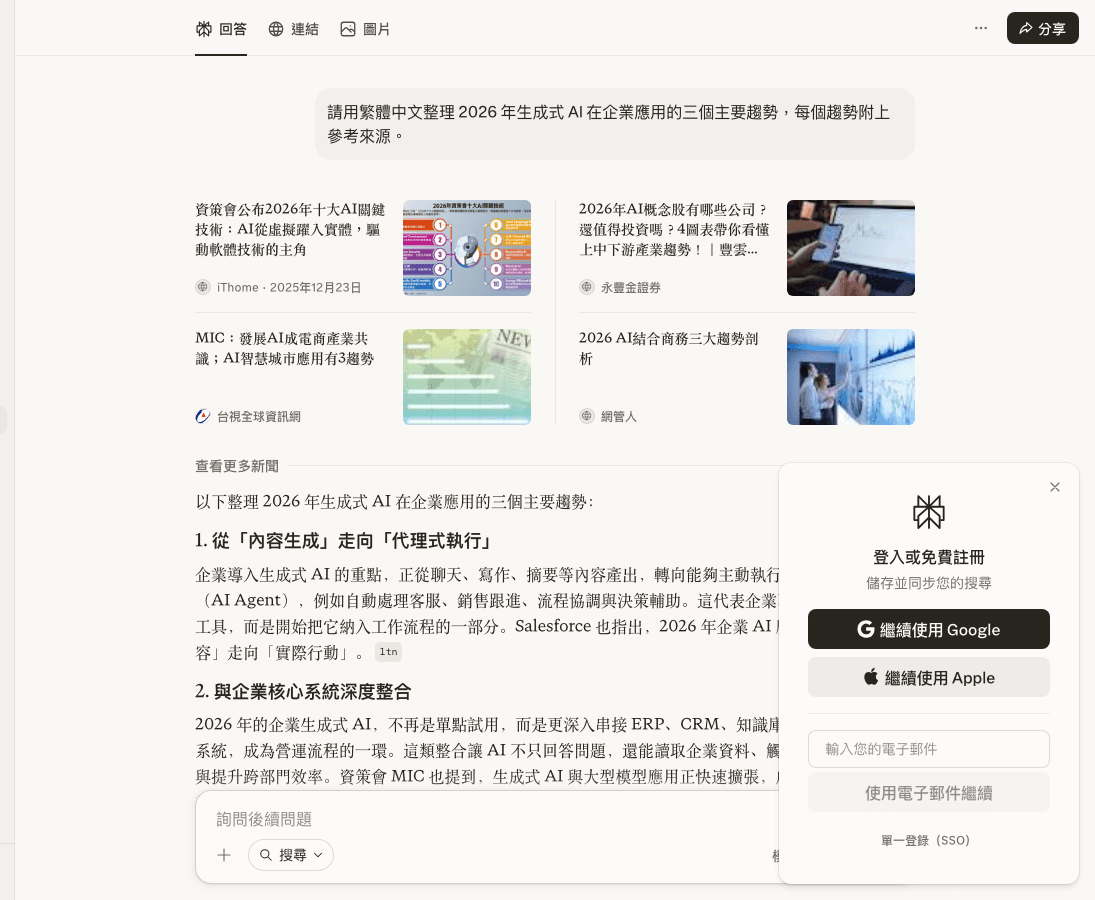Continue with Google sign-in button
The width and height of the screenshot is (1095, 900).
tap(929, 629)
